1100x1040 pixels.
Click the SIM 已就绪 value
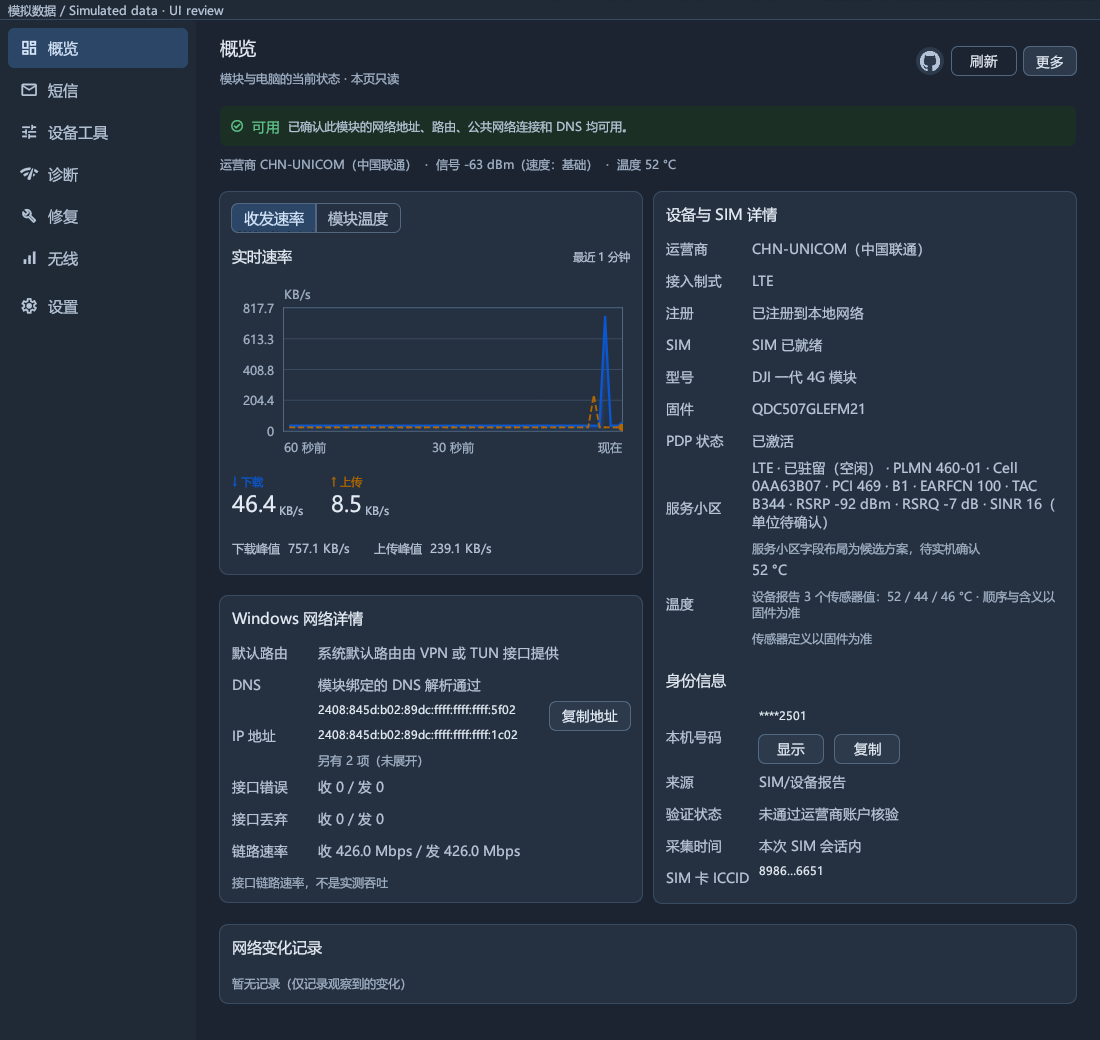click(787, 345)
